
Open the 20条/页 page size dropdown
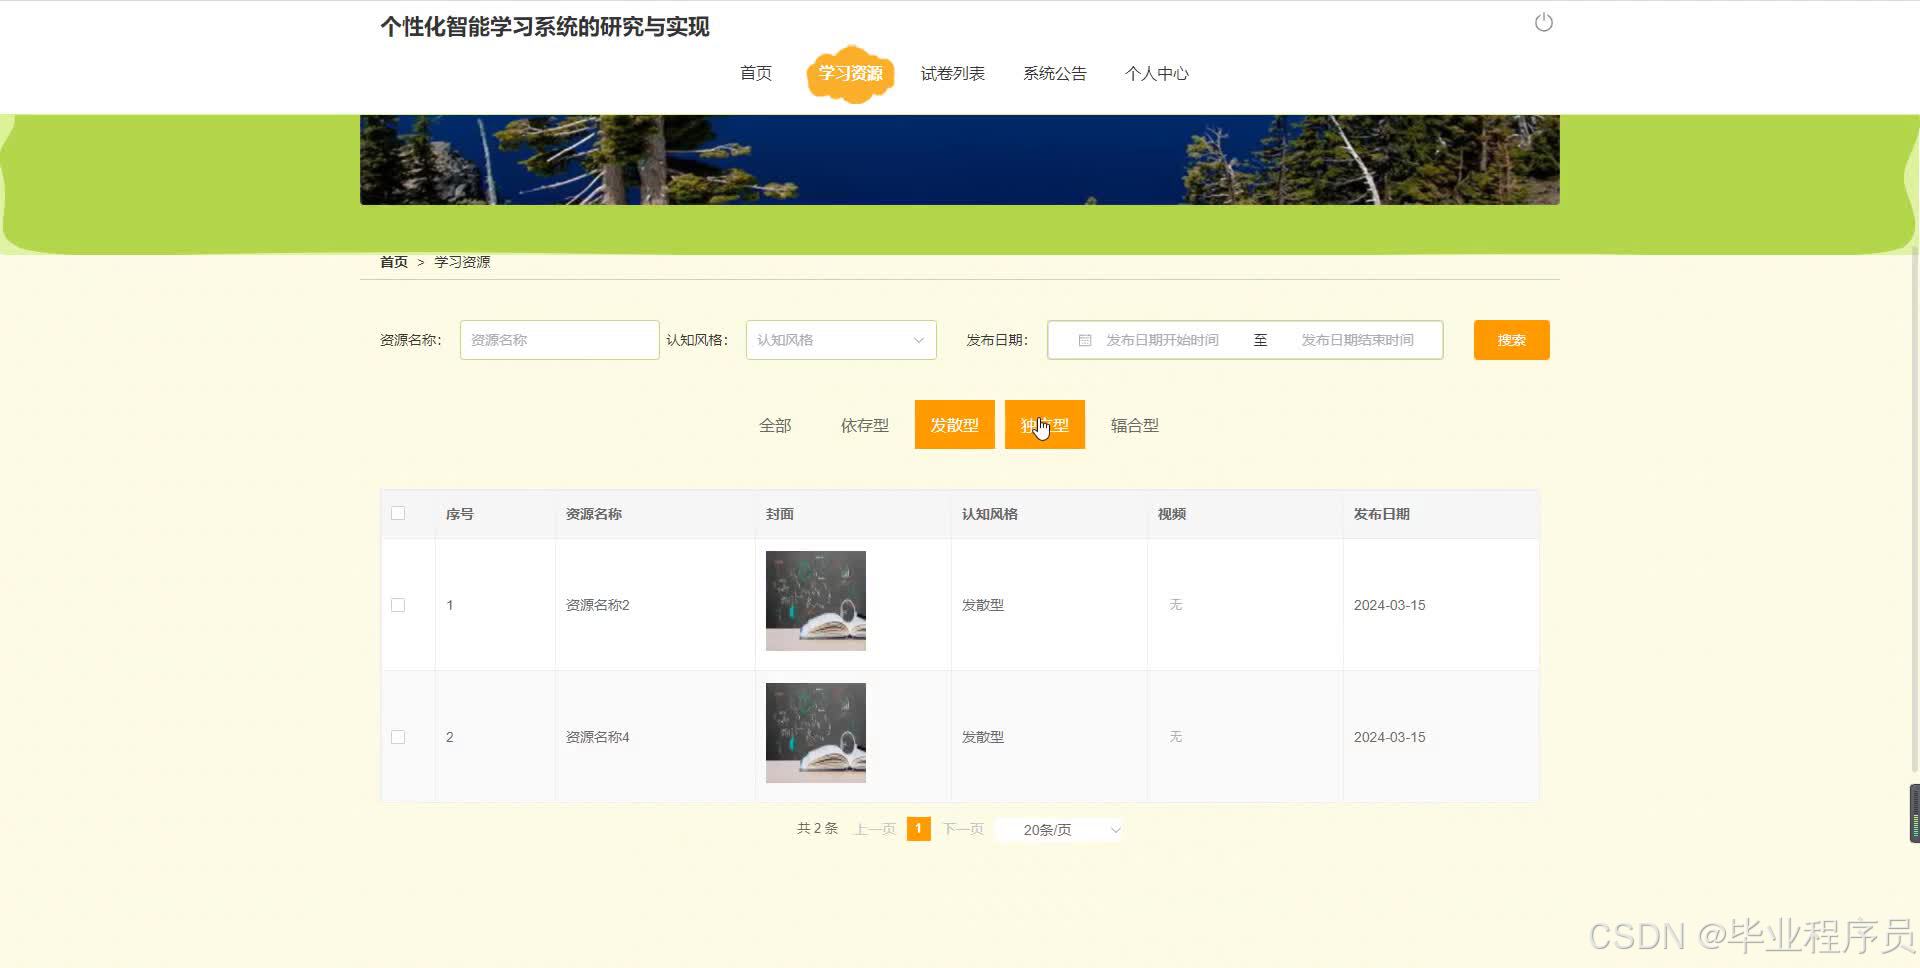(1060, 830)
